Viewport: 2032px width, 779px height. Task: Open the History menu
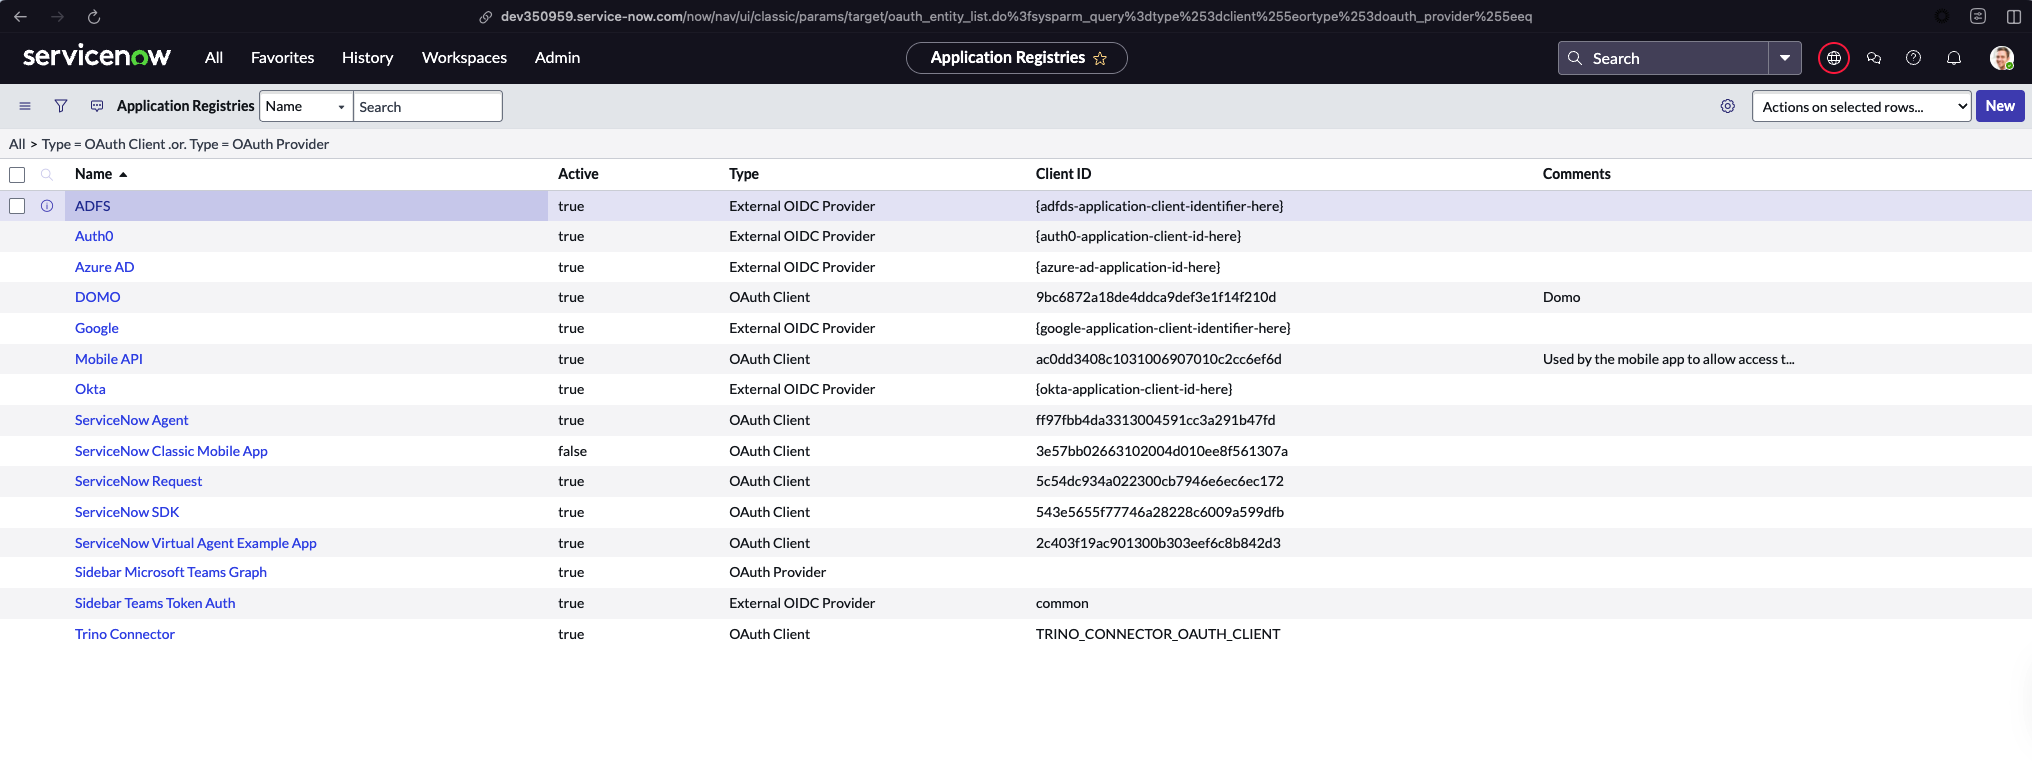367,58
